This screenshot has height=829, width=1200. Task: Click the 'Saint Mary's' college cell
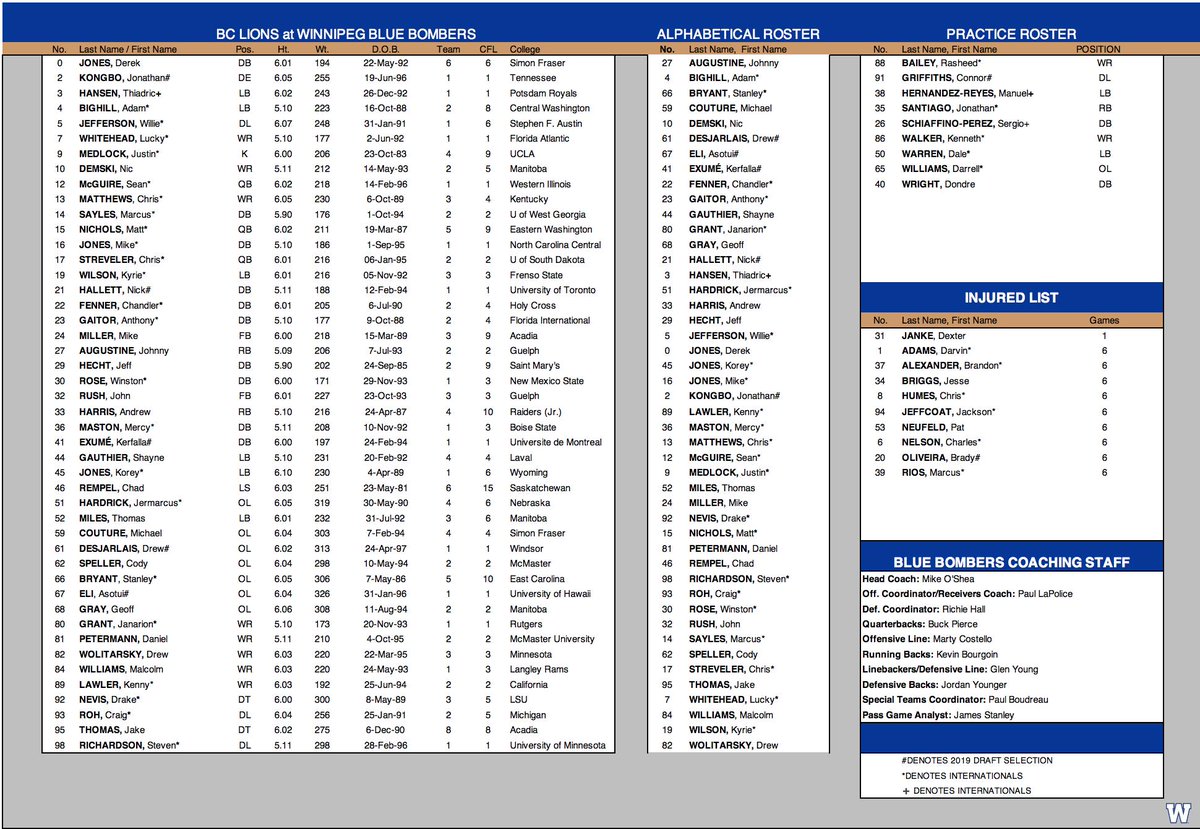(x=536, y=366)
